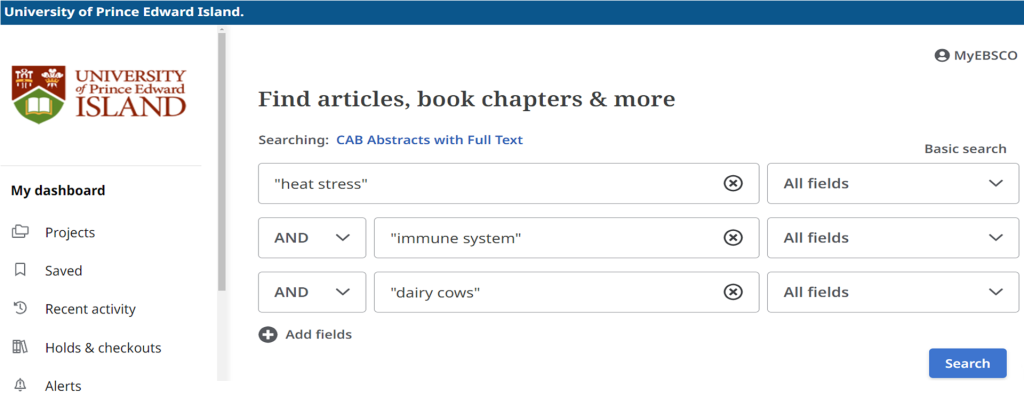Change the AND operator before "immune system"
This screenshot has width=1024, height=398.
312,238
